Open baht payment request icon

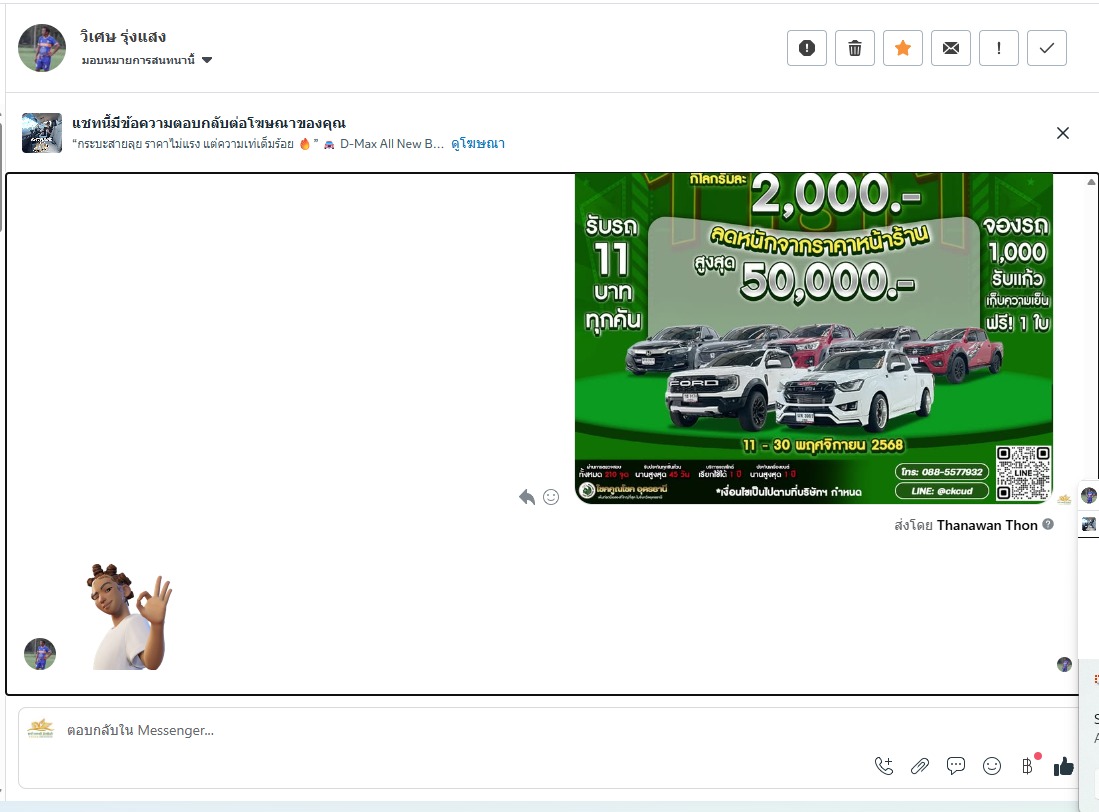click(1028, 766)
